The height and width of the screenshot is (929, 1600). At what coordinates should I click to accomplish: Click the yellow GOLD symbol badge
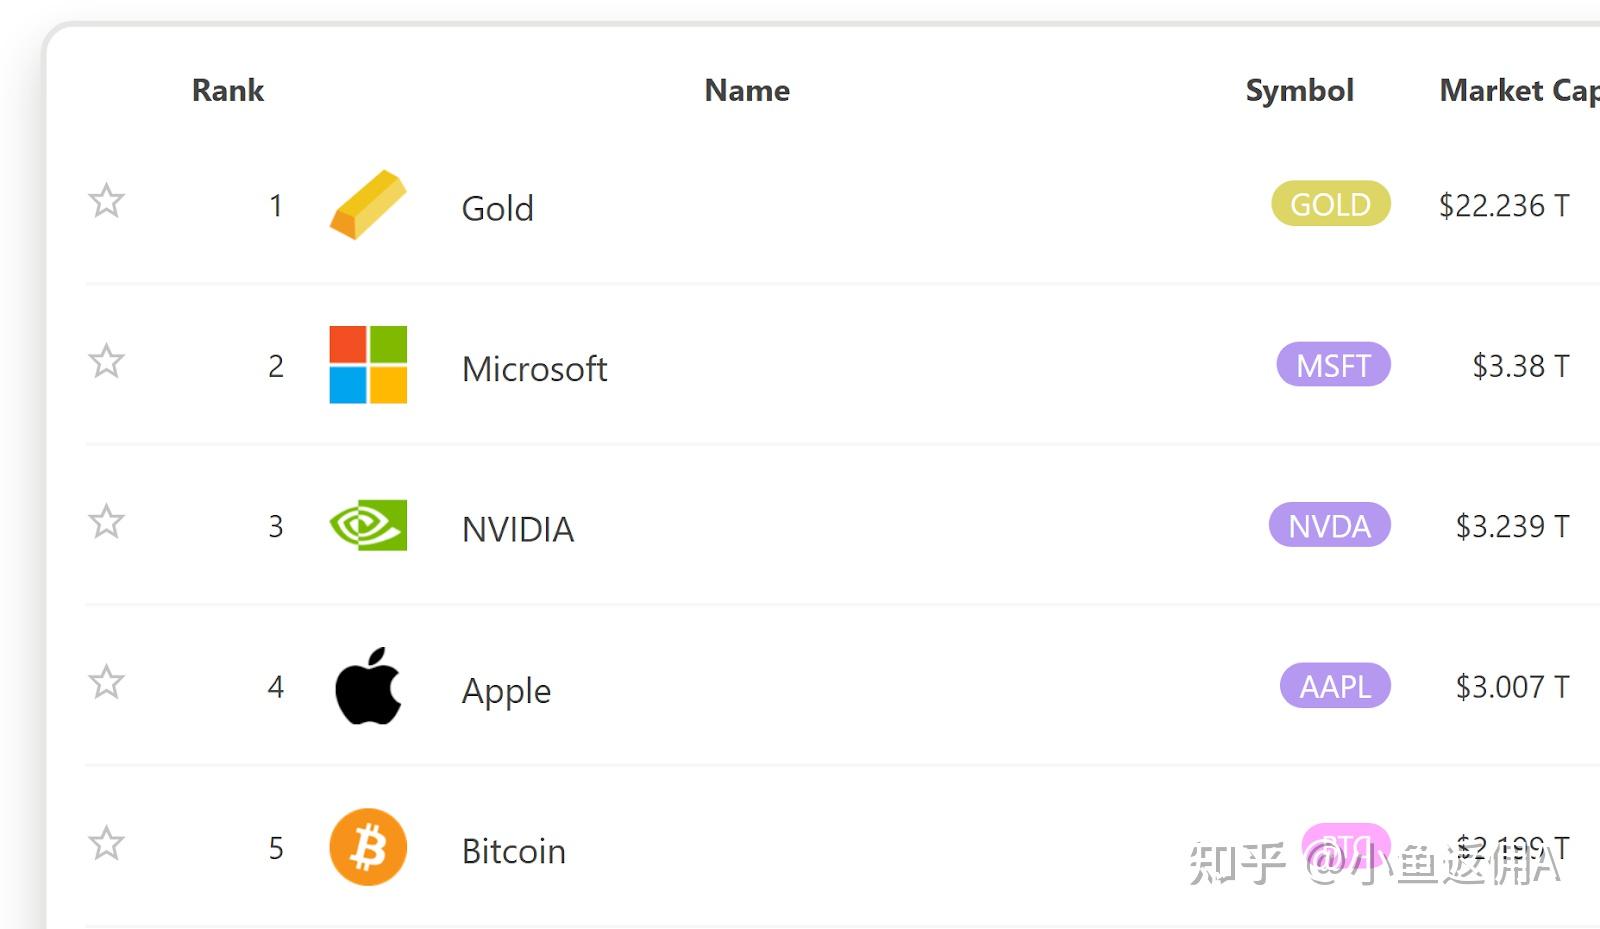tap(1330, 204)
